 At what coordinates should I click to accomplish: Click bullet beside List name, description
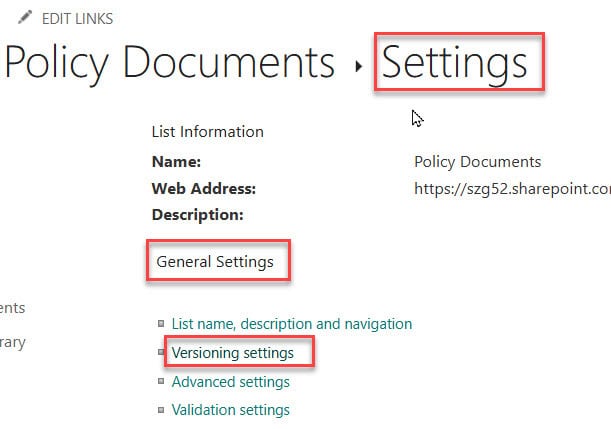161,323
